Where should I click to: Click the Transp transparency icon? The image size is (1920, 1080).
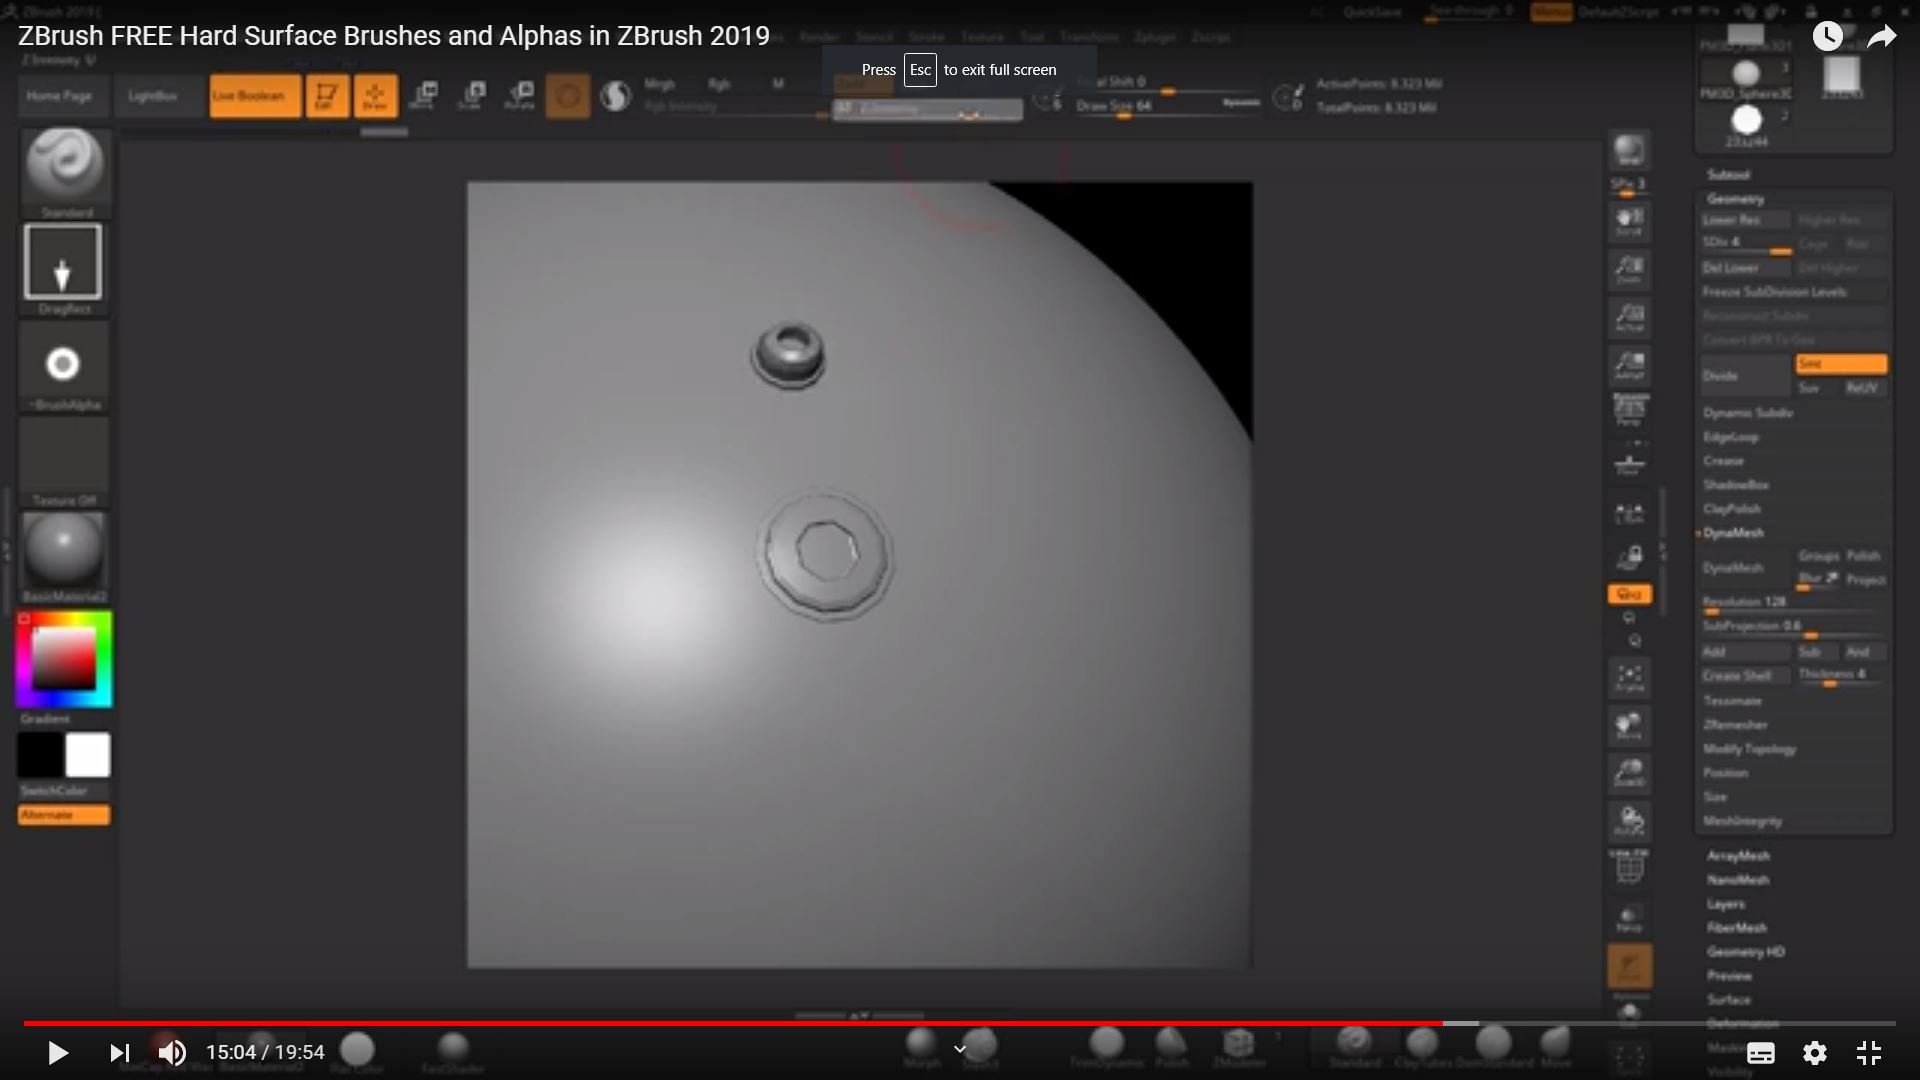(1629, 918)
